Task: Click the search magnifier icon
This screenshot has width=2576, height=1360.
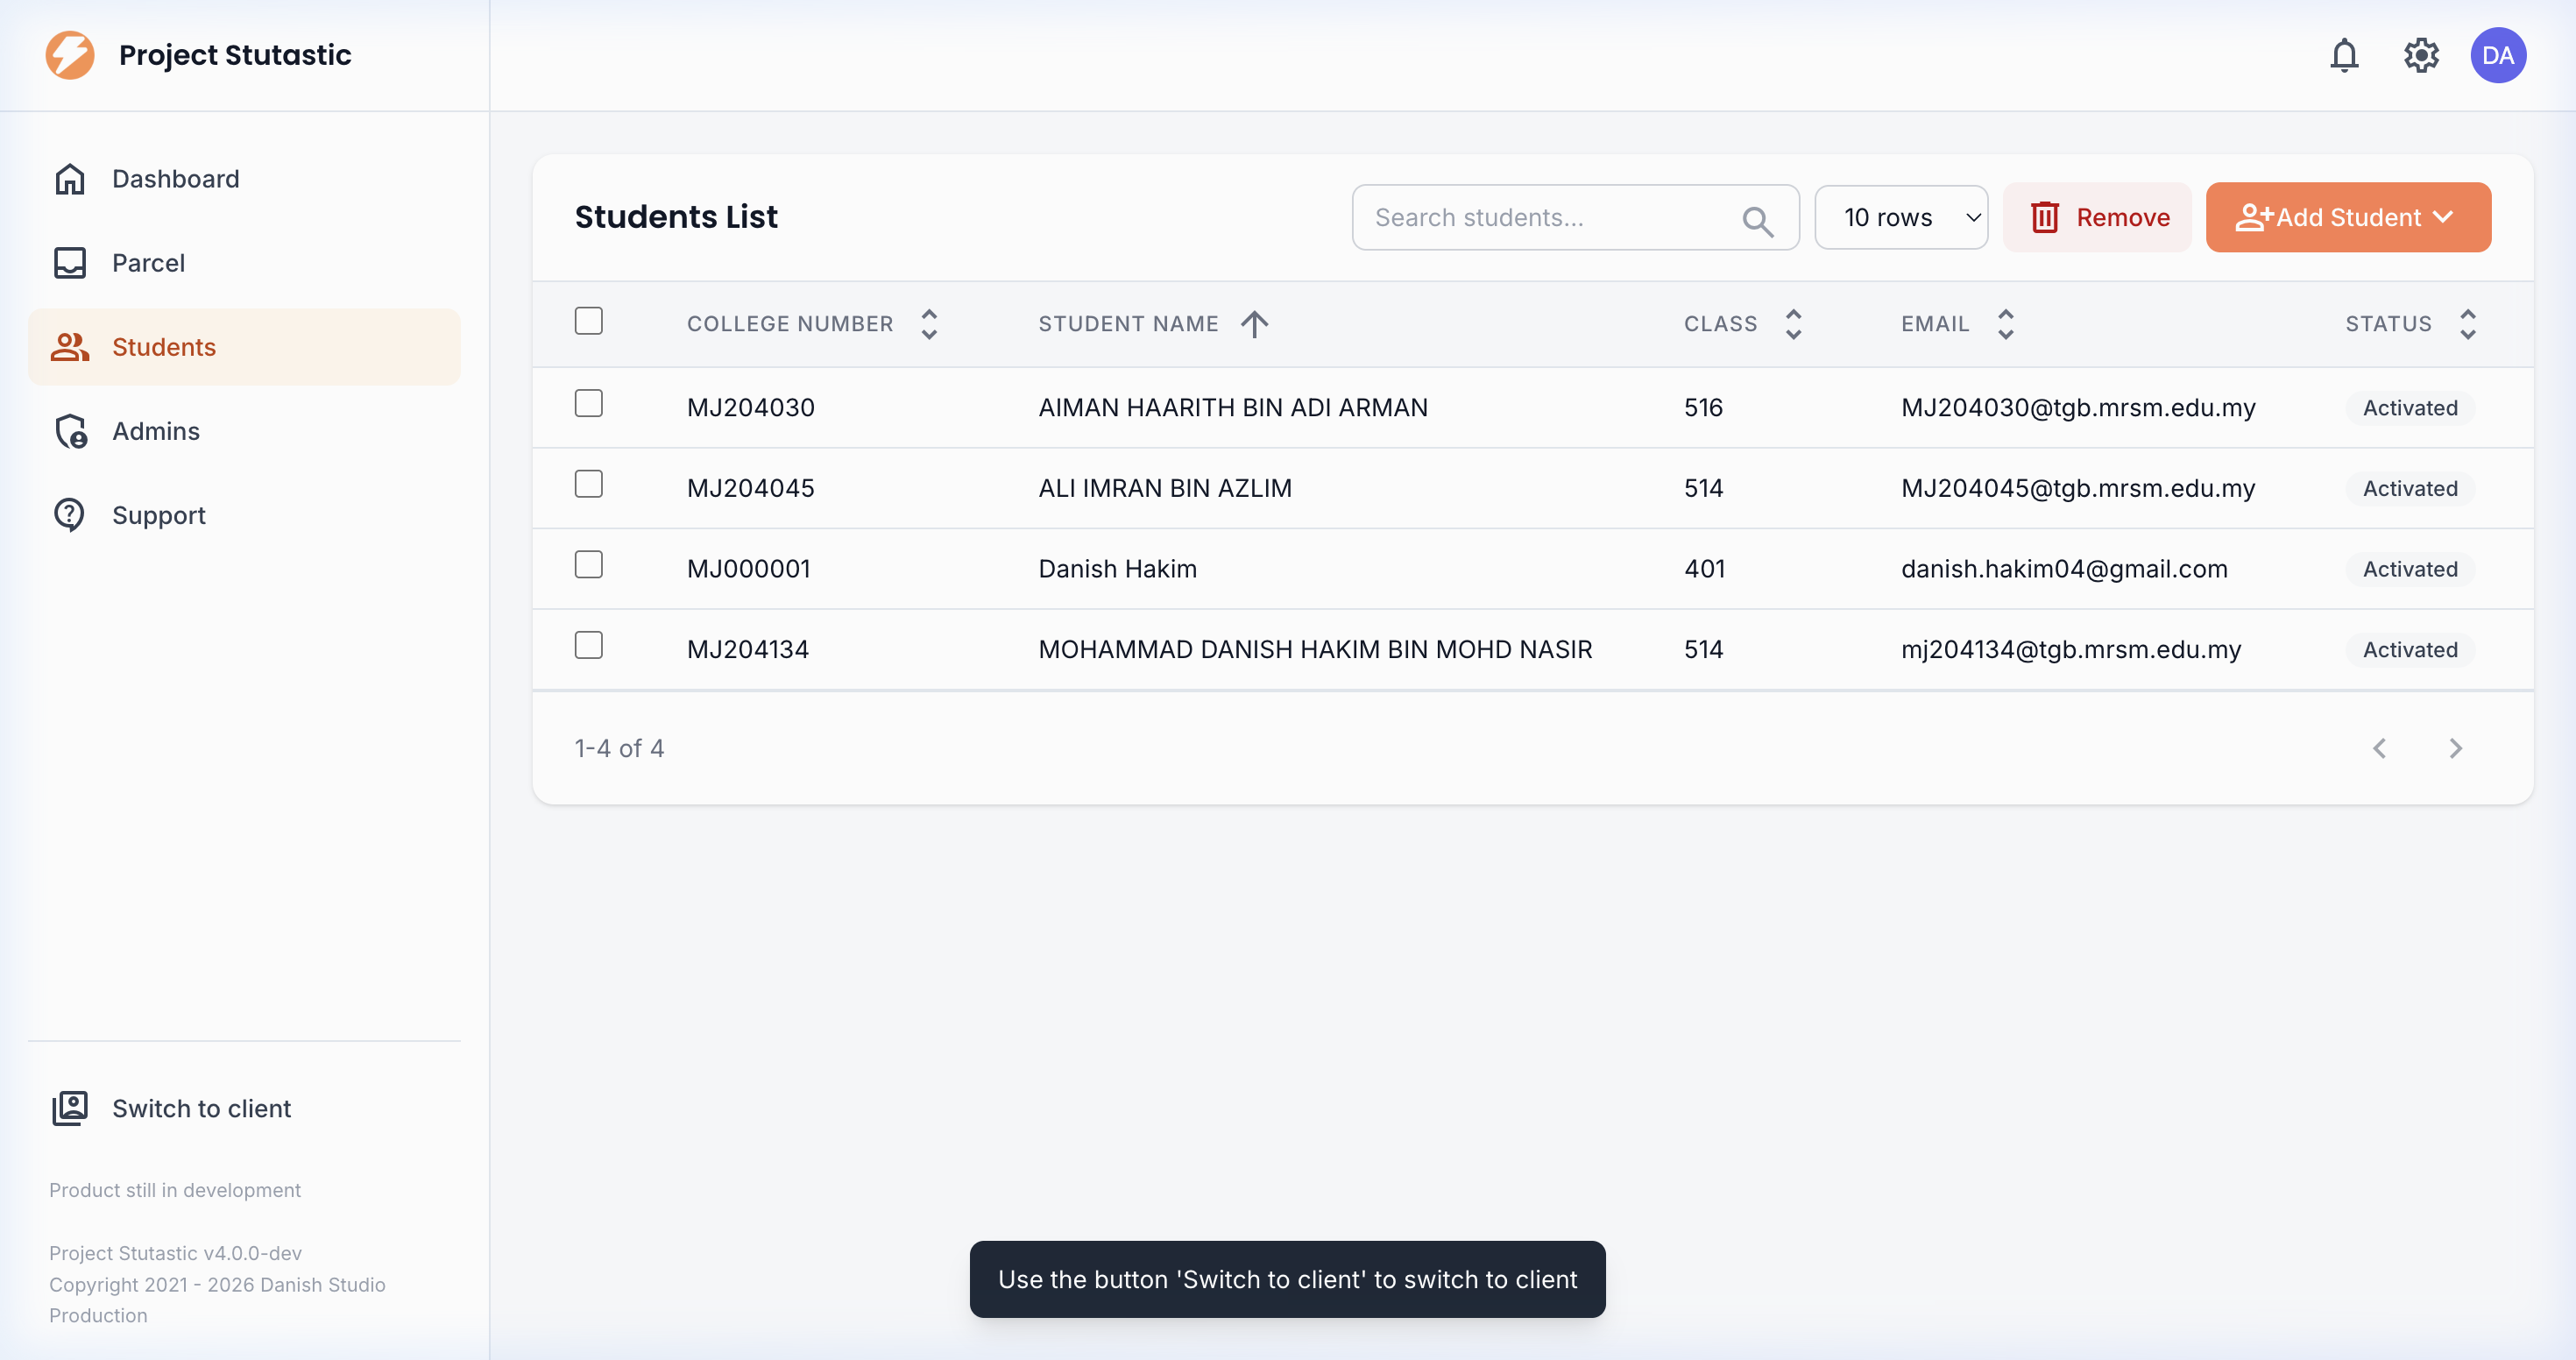Action: click(1757, 220)
